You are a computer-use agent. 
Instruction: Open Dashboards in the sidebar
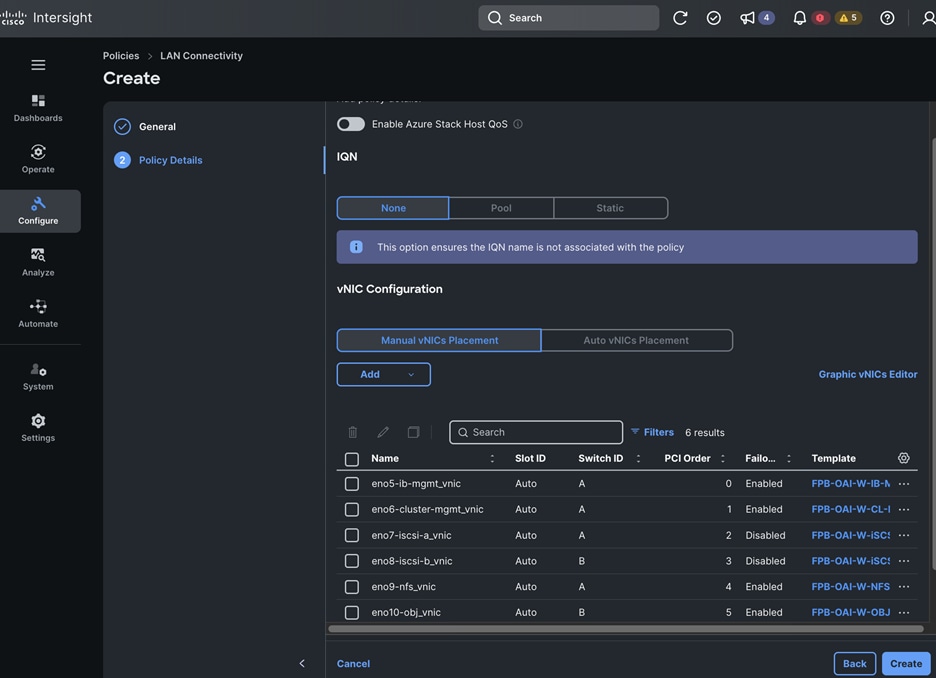[x=38, y=108]
